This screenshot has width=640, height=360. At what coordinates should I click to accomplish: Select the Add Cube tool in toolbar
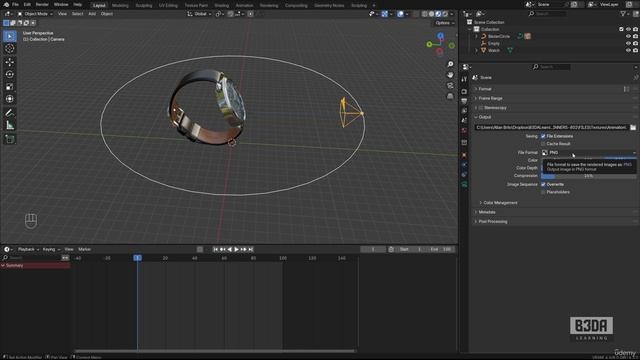[10, 139]
